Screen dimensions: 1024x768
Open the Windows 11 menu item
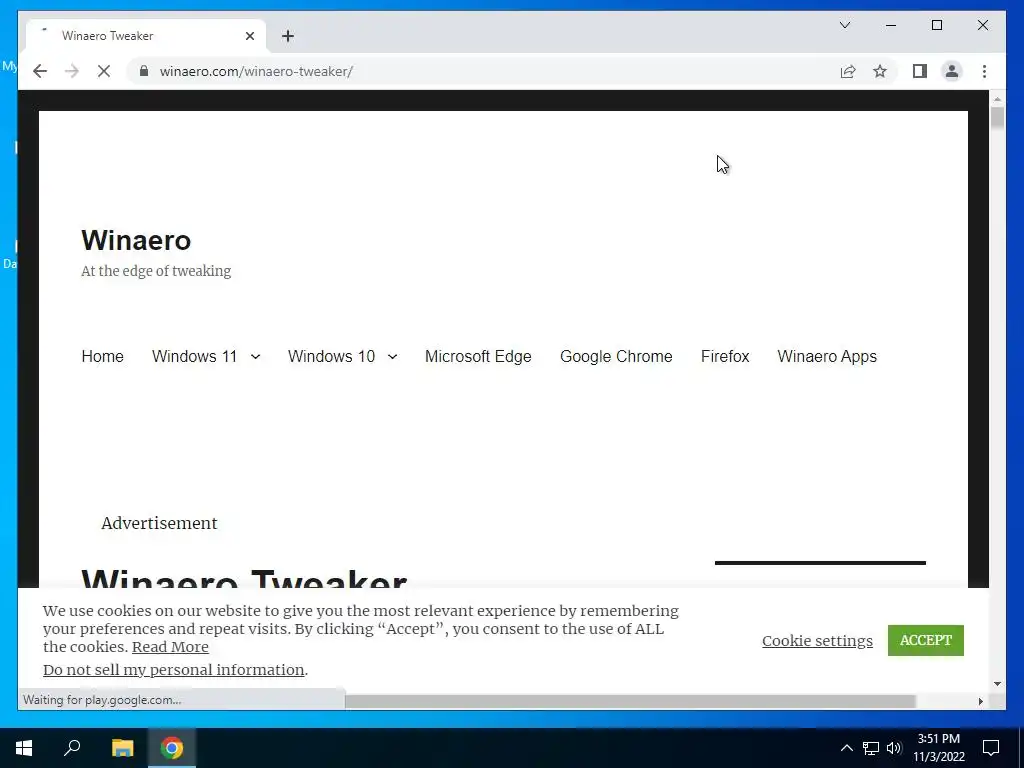click(x=195, y=357)
